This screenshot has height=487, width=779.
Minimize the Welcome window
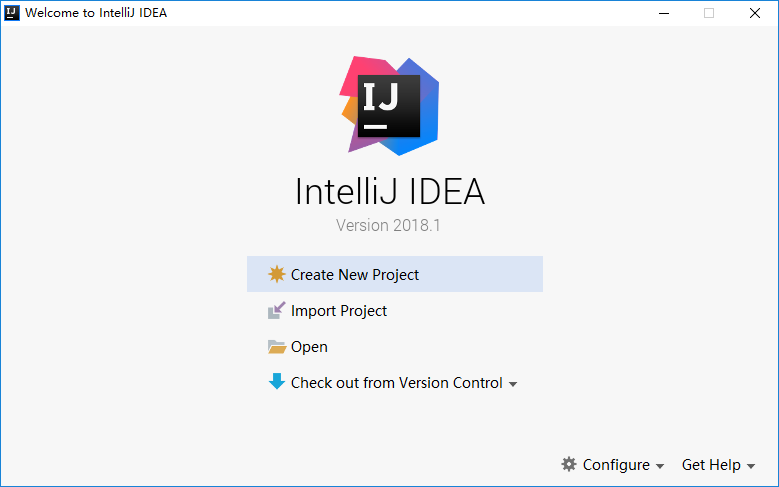click(664, 13)
